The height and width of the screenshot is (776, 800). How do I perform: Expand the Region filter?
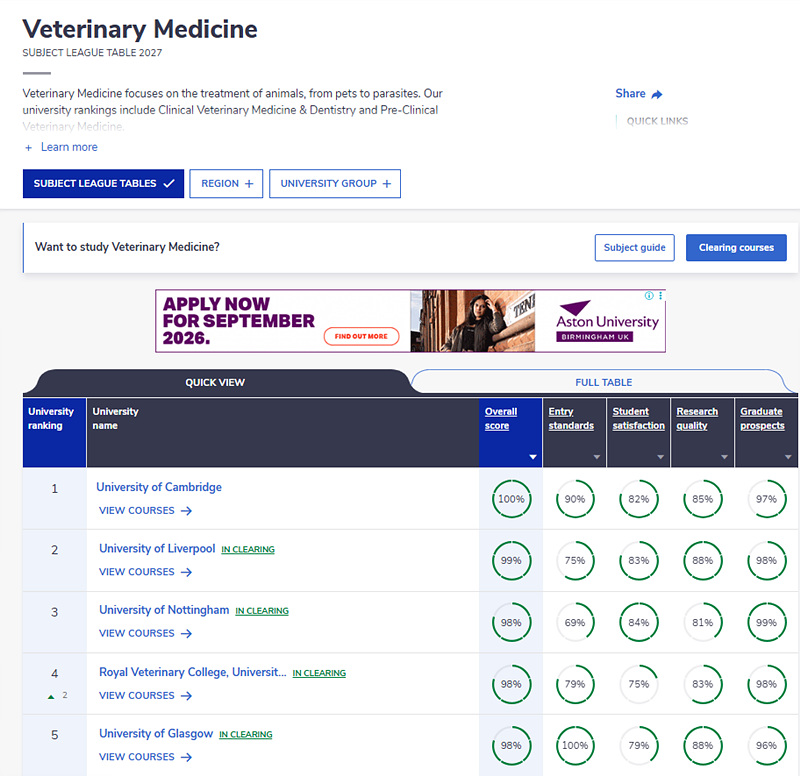click(x=226, y=184)
